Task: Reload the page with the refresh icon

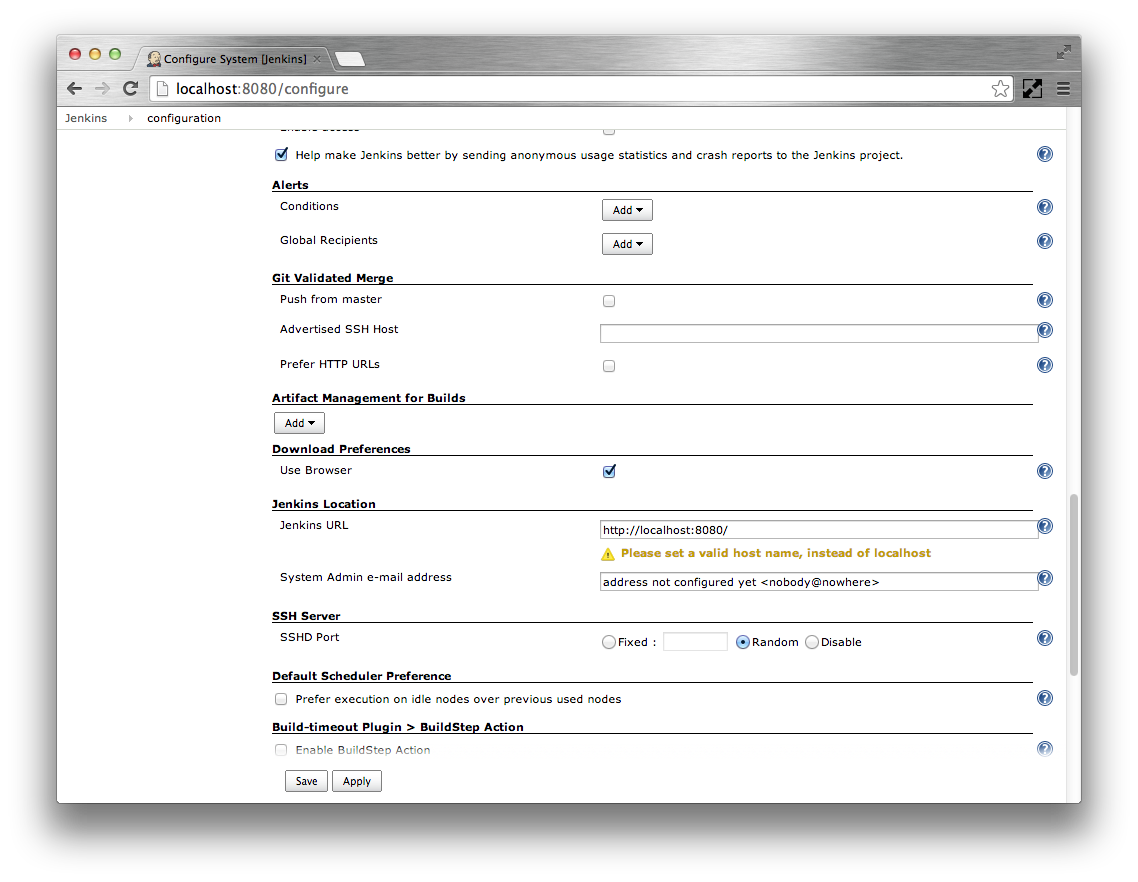Action: [x=130, y=89]
